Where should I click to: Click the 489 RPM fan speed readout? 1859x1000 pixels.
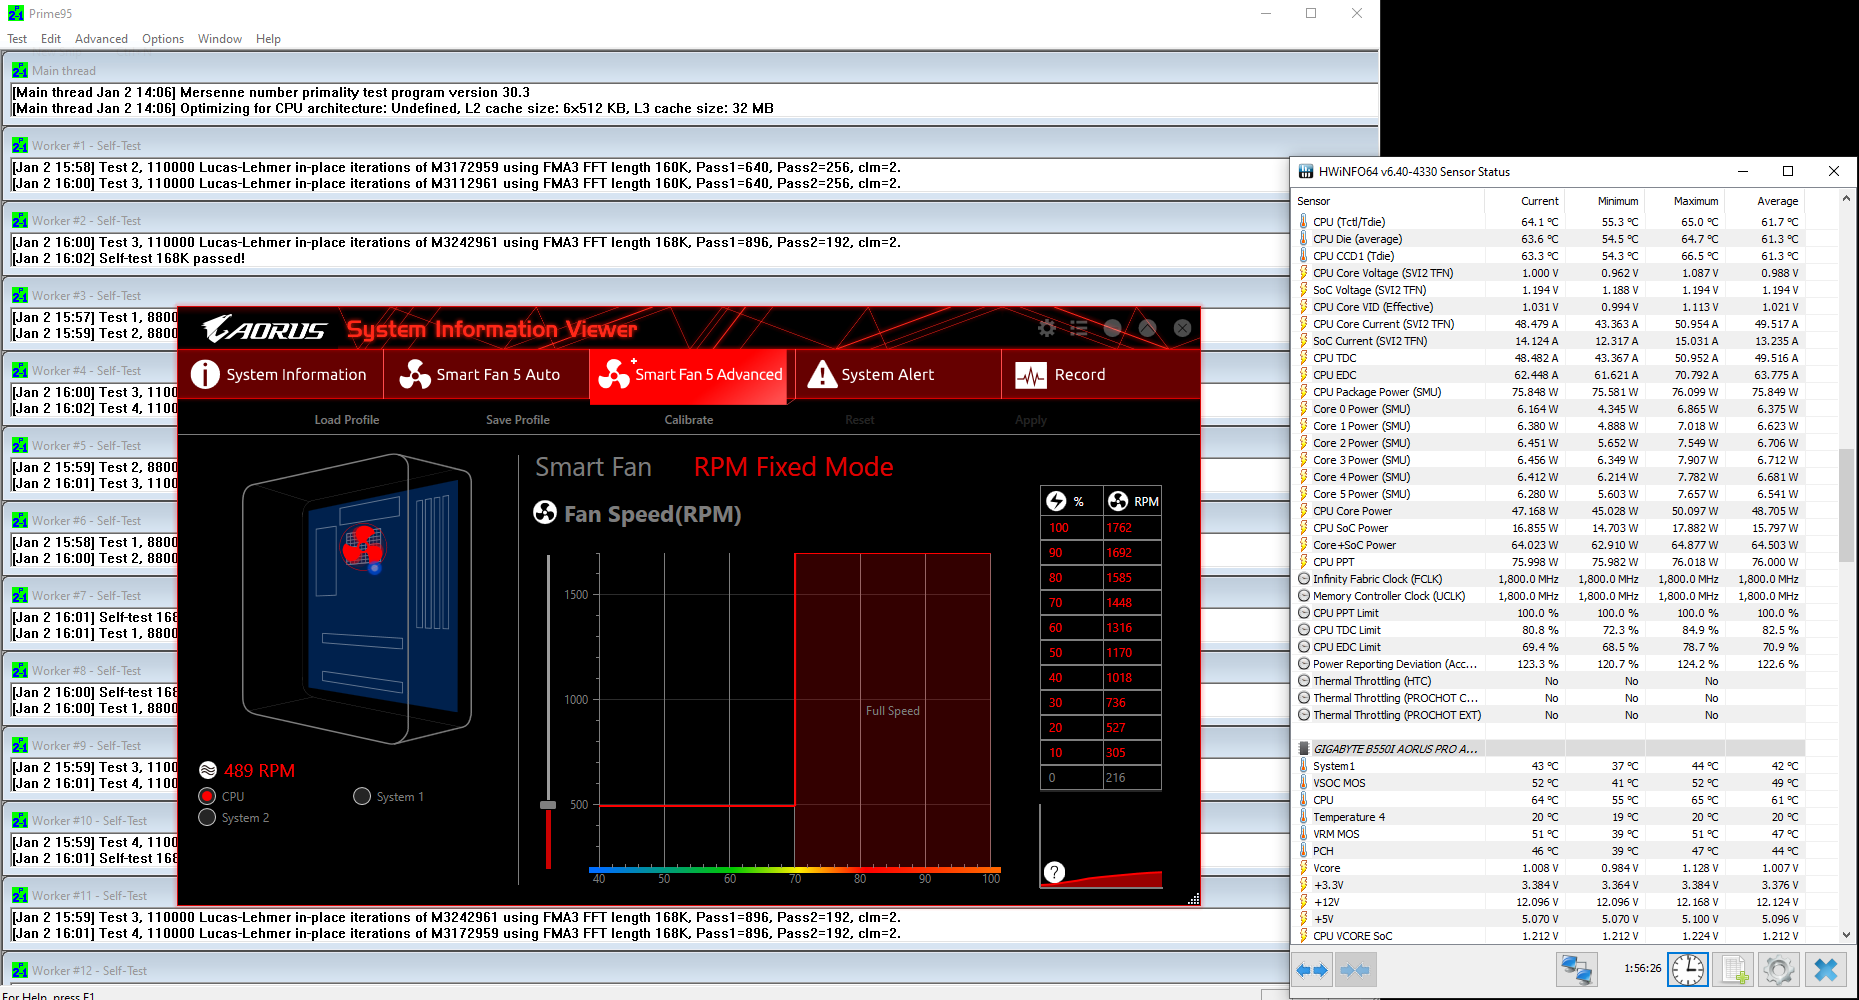(259, 770)
